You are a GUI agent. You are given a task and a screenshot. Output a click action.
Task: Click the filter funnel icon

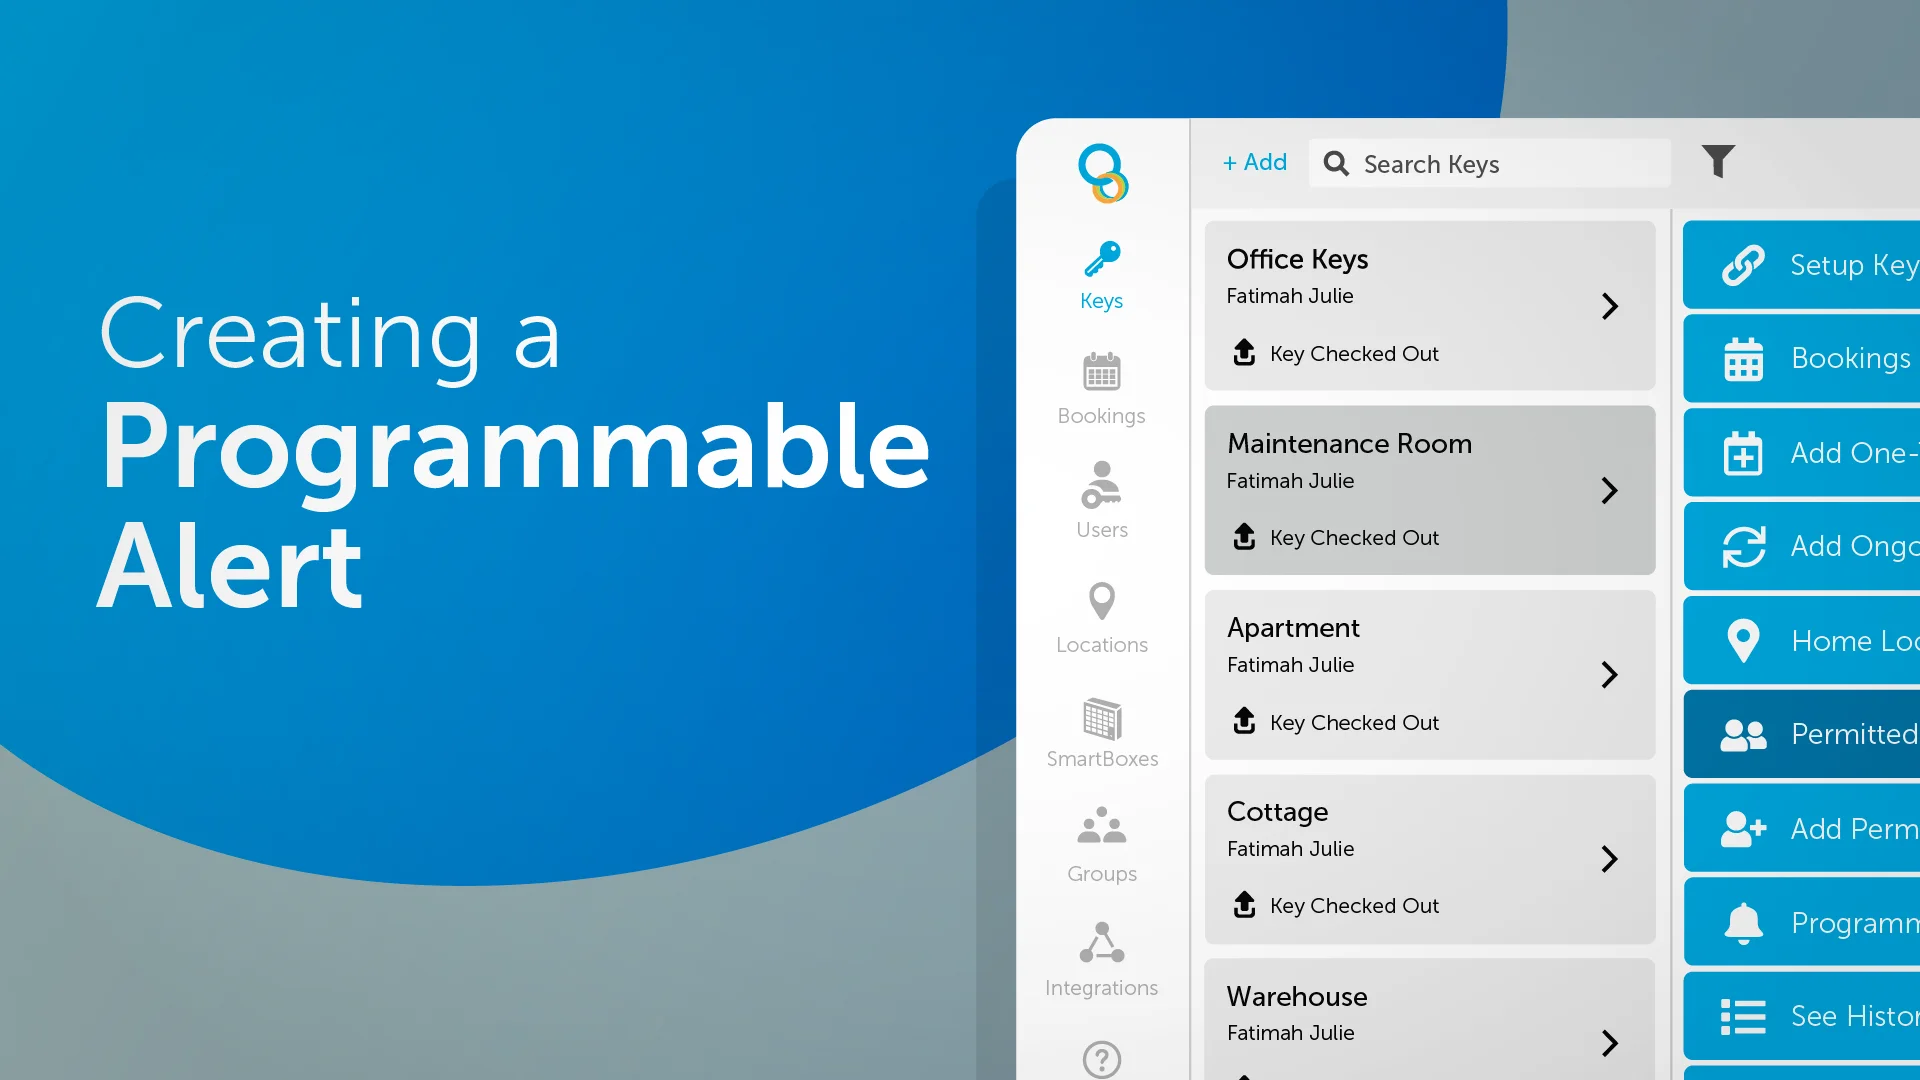(x=1717, y=162)
